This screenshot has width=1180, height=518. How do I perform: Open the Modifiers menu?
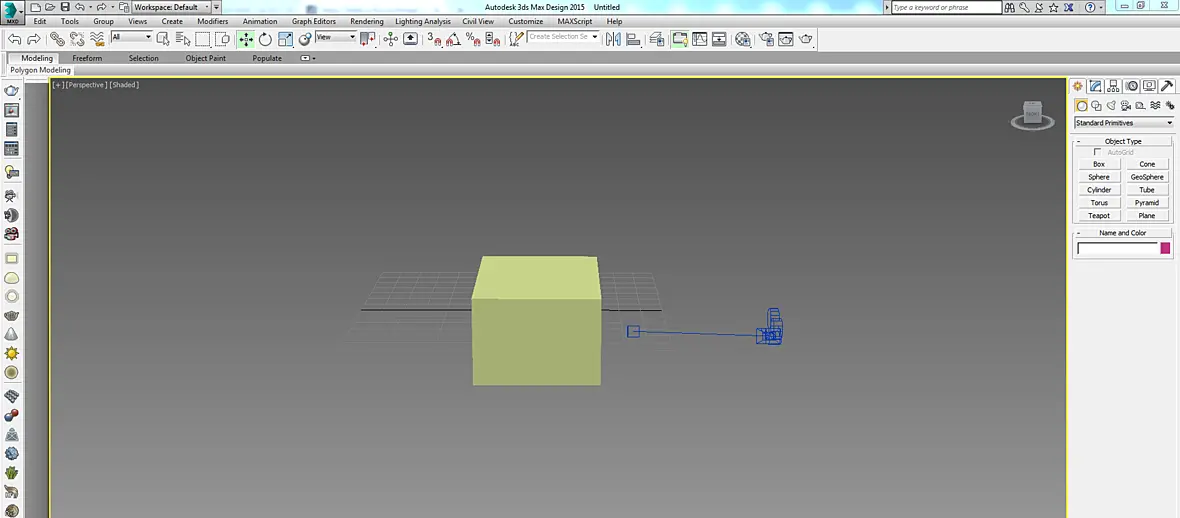point(213,21)
